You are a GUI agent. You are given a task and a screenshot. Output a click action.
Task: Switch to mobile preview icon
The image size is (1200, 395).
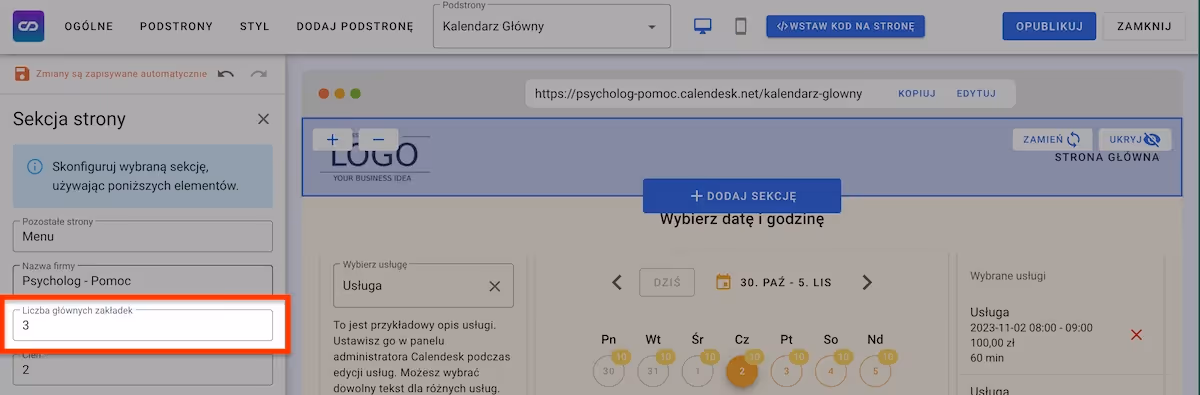click(741, 27)
